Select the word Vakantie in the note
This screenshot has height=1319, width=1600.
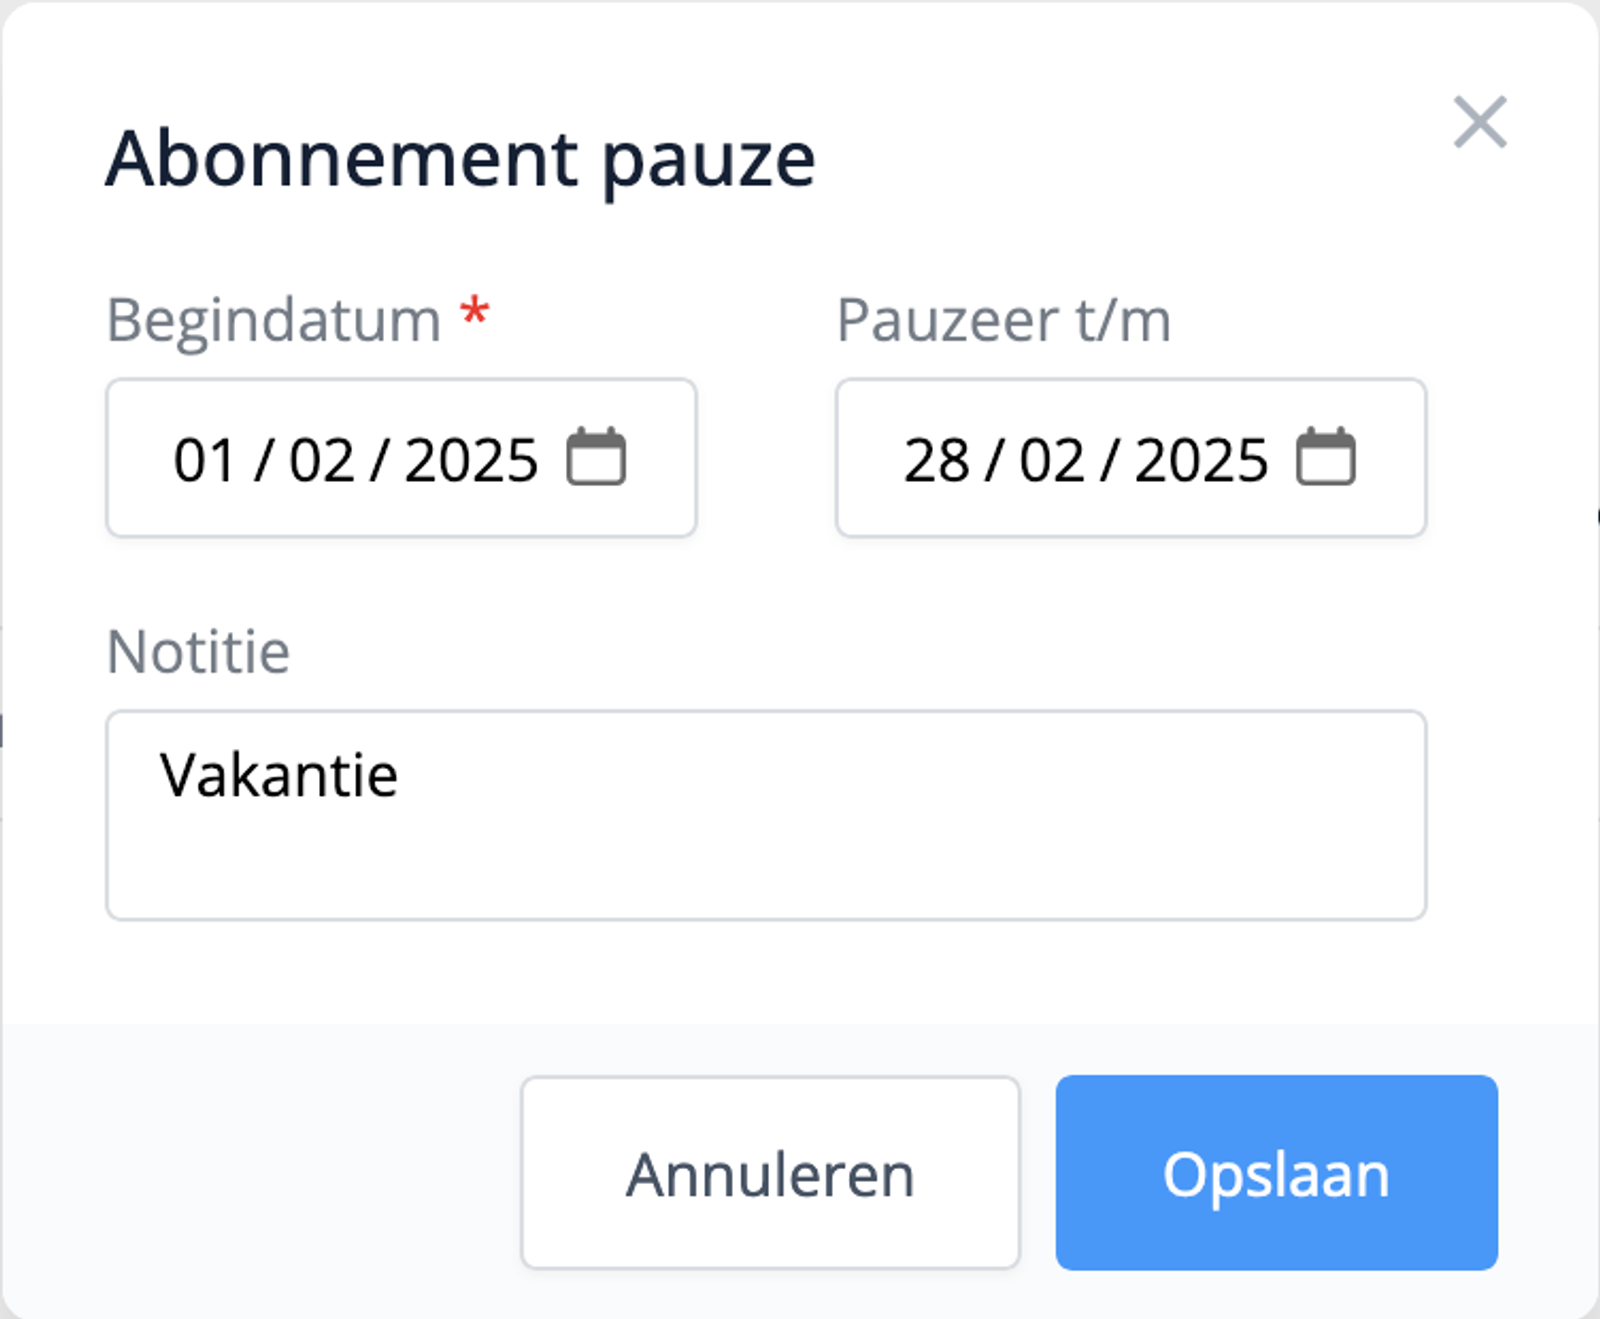(x=279, y=775)
